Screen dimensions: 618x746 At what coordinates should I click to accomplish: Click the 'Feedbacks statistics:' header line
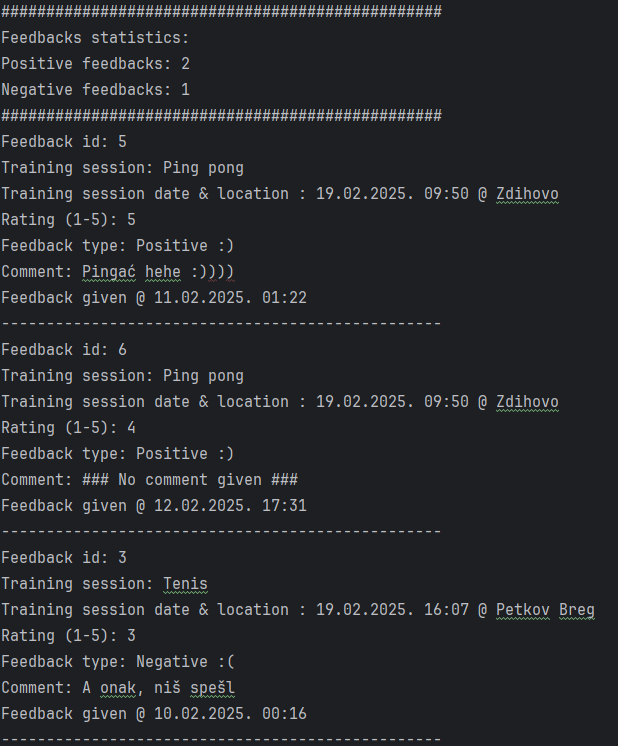(95, 38)
